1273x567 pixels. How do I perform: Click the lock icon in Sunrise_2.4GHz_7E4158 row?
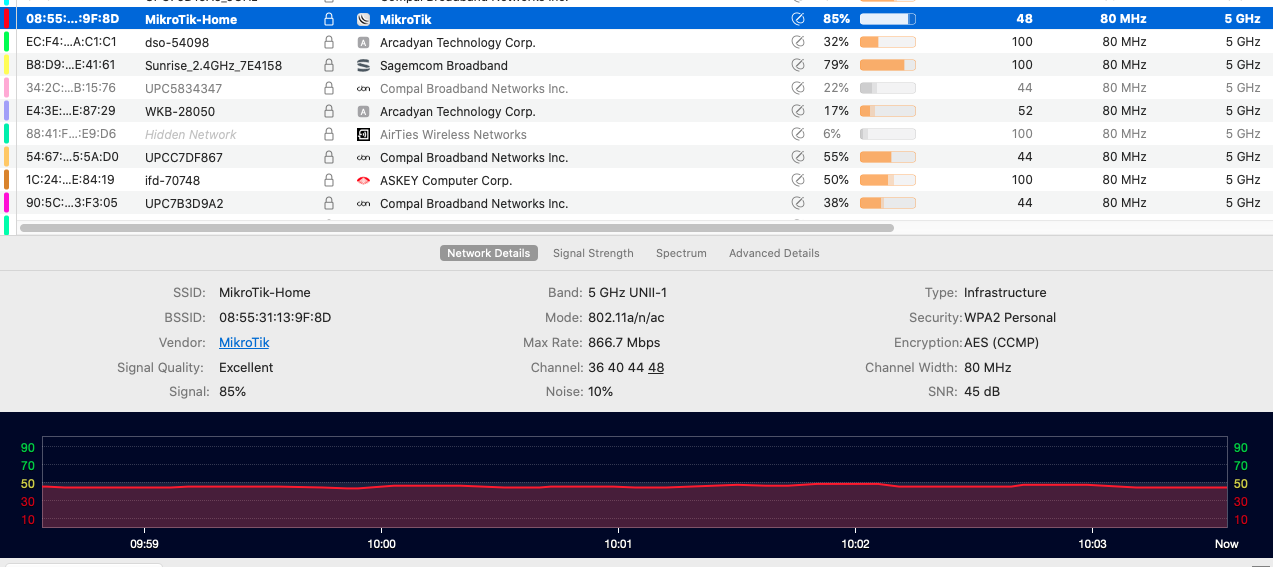pyautogui.click(x=329, y=65)
